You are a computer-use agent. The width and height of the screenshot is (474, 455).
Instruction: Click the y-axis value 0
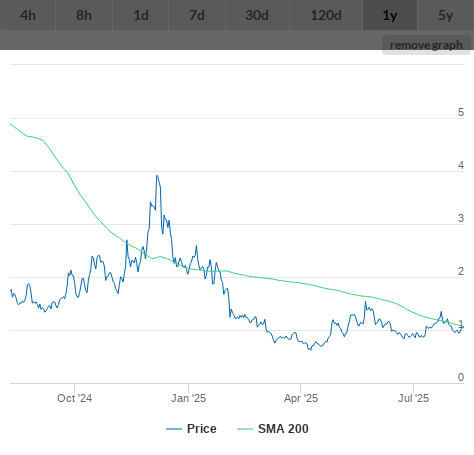coord(461,377)
